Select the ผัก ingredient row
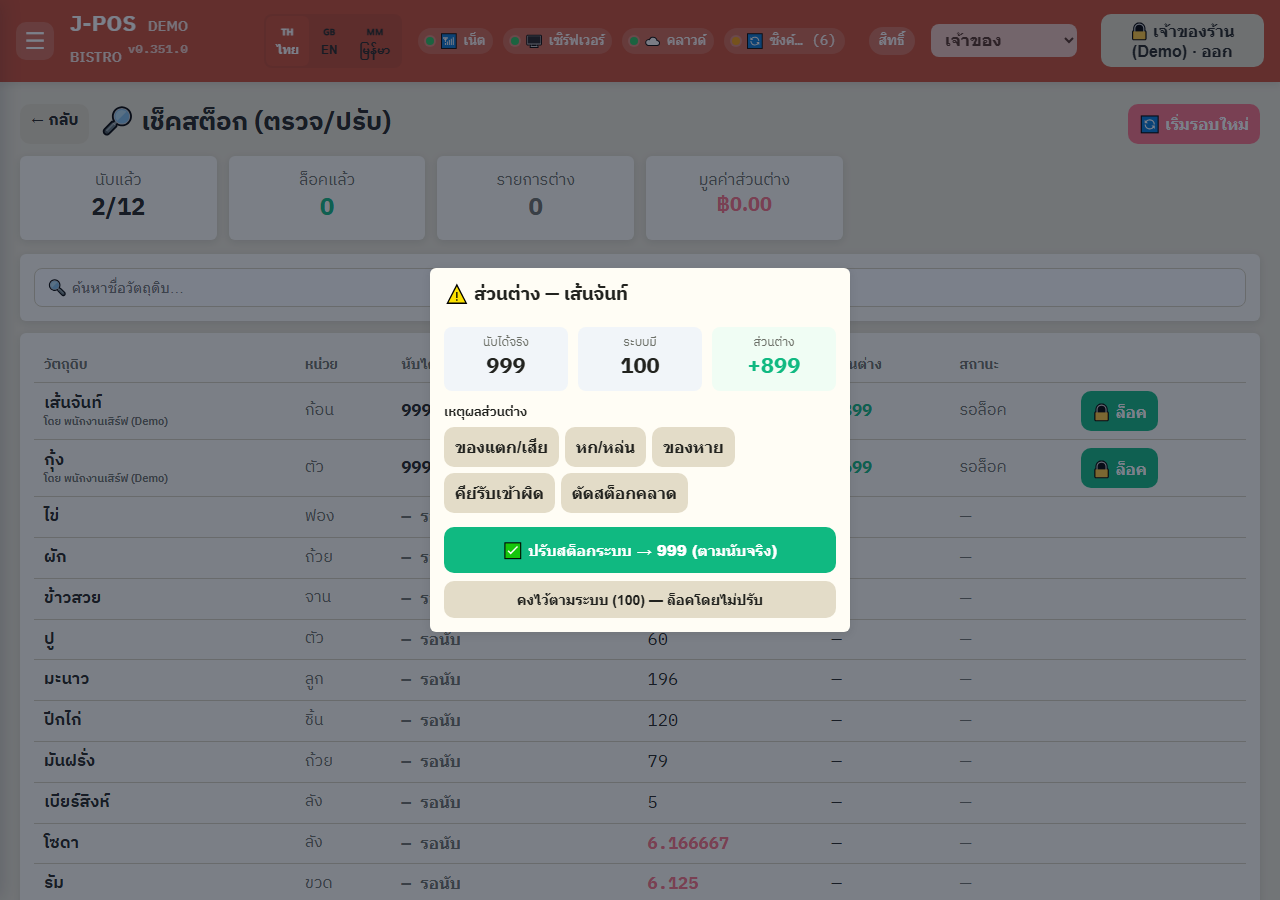 pyautogui.click(x=640, y=557)
